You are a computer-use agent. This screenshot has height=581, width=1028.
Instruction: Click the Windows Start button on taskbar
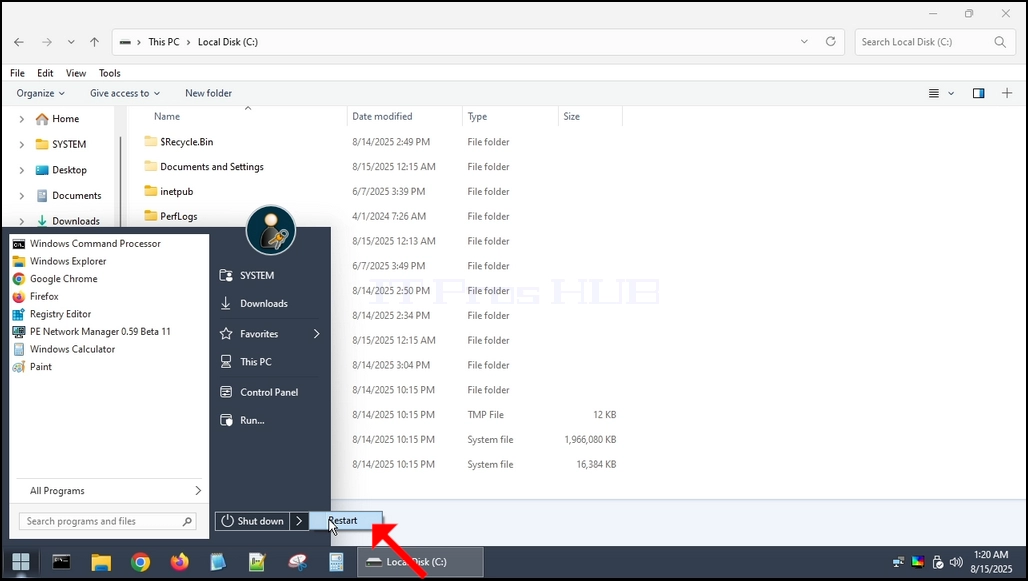click(x=21, y=562)
